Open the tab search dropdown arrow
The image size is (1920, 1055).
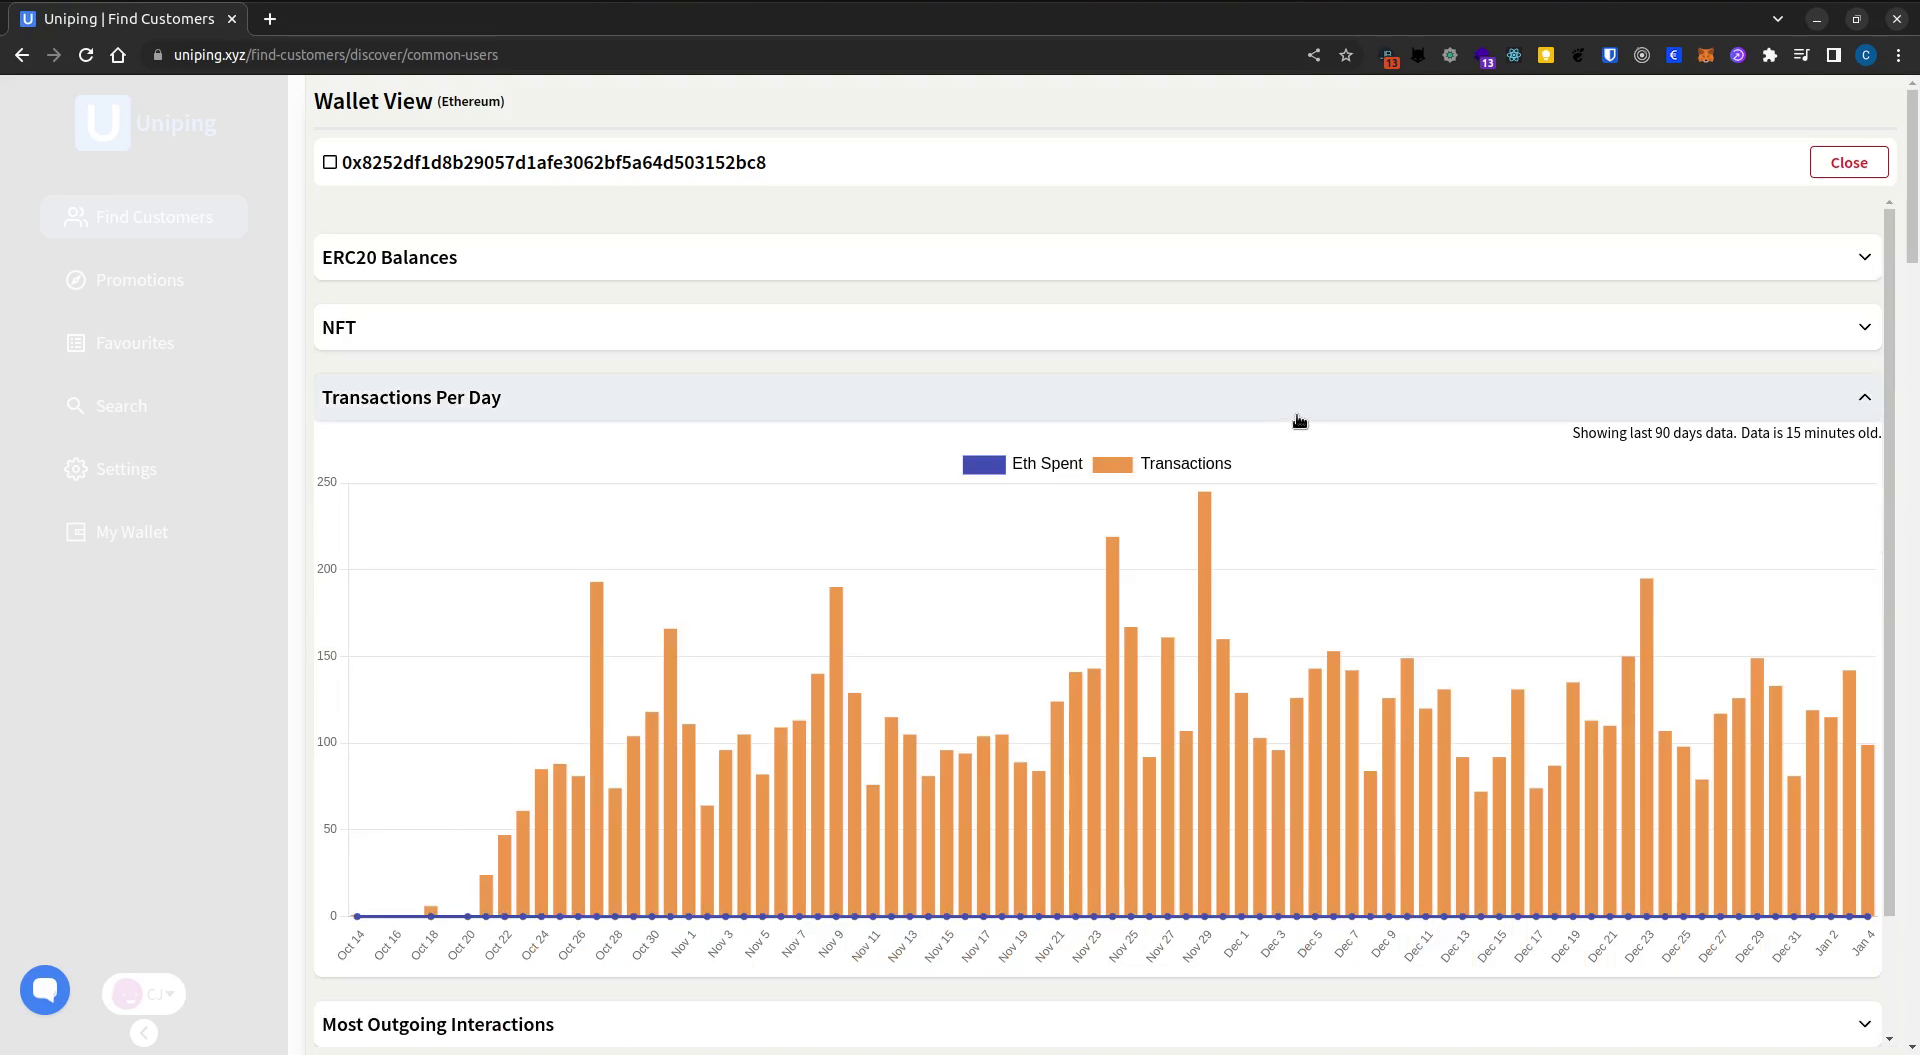pyautogui.click(x=1777, y=19)
